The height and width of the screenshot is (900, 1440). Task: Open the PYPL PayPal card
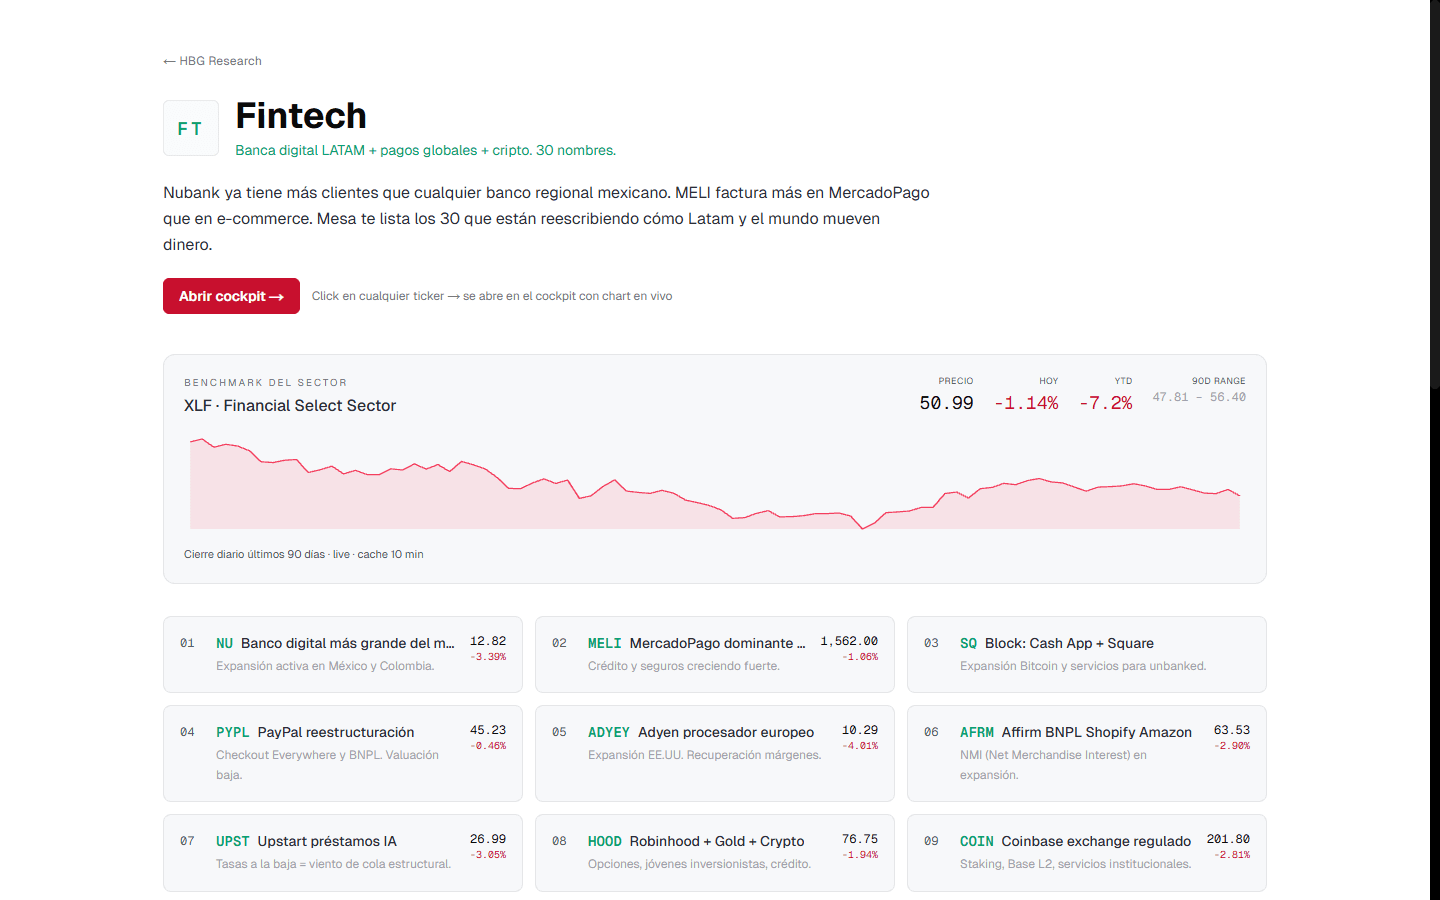coord(343,753)
